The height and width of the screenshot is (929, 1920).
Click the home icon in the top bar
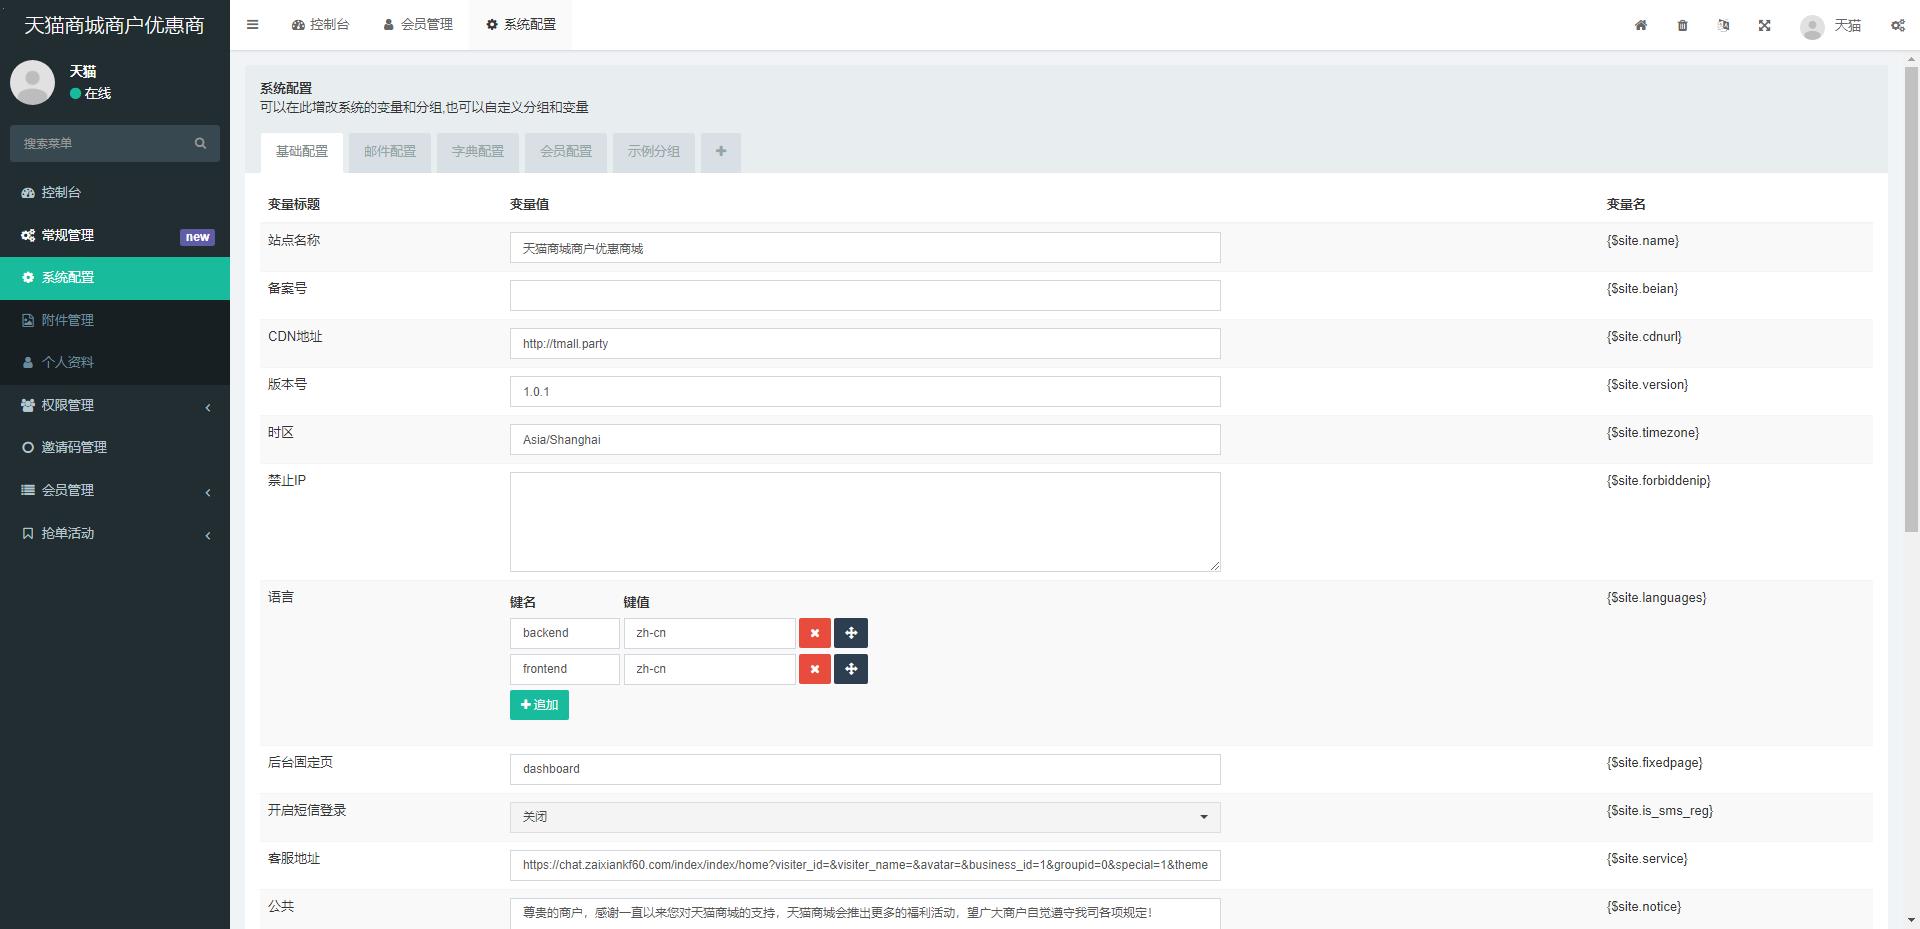(x=1641, y=25)
